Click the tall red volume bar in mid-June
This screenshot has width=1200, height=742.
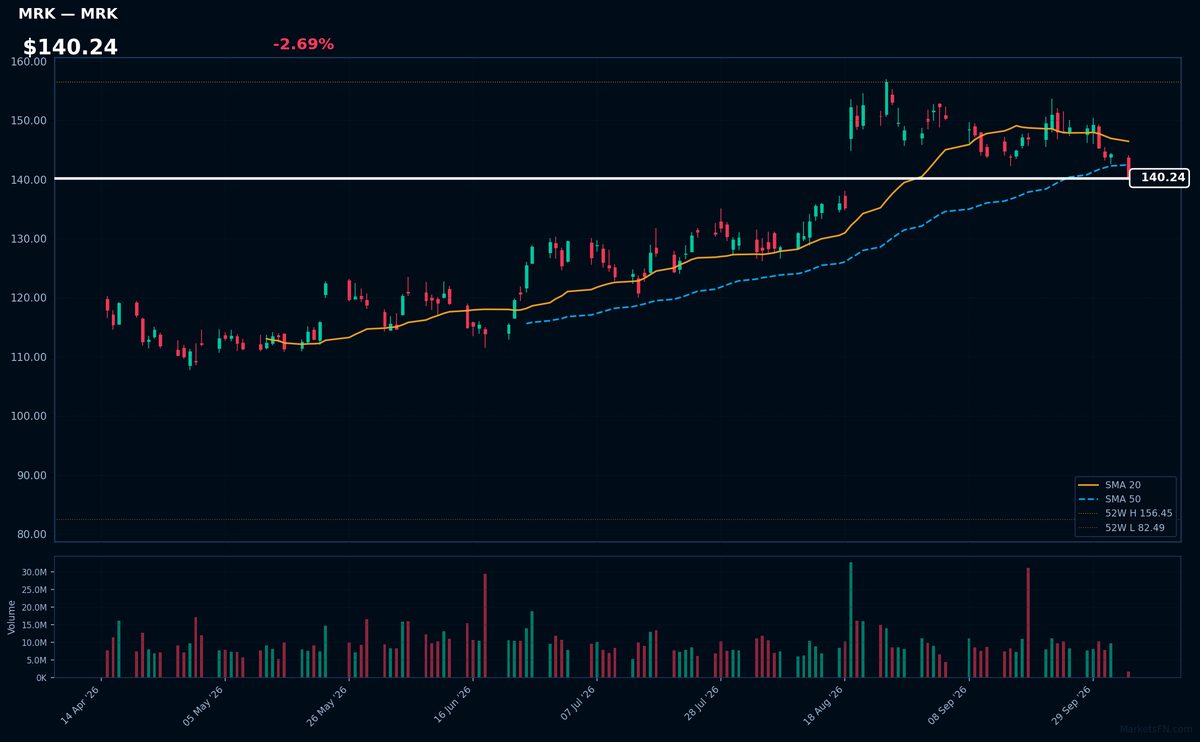pyautogui.click(x=485, y=626)
